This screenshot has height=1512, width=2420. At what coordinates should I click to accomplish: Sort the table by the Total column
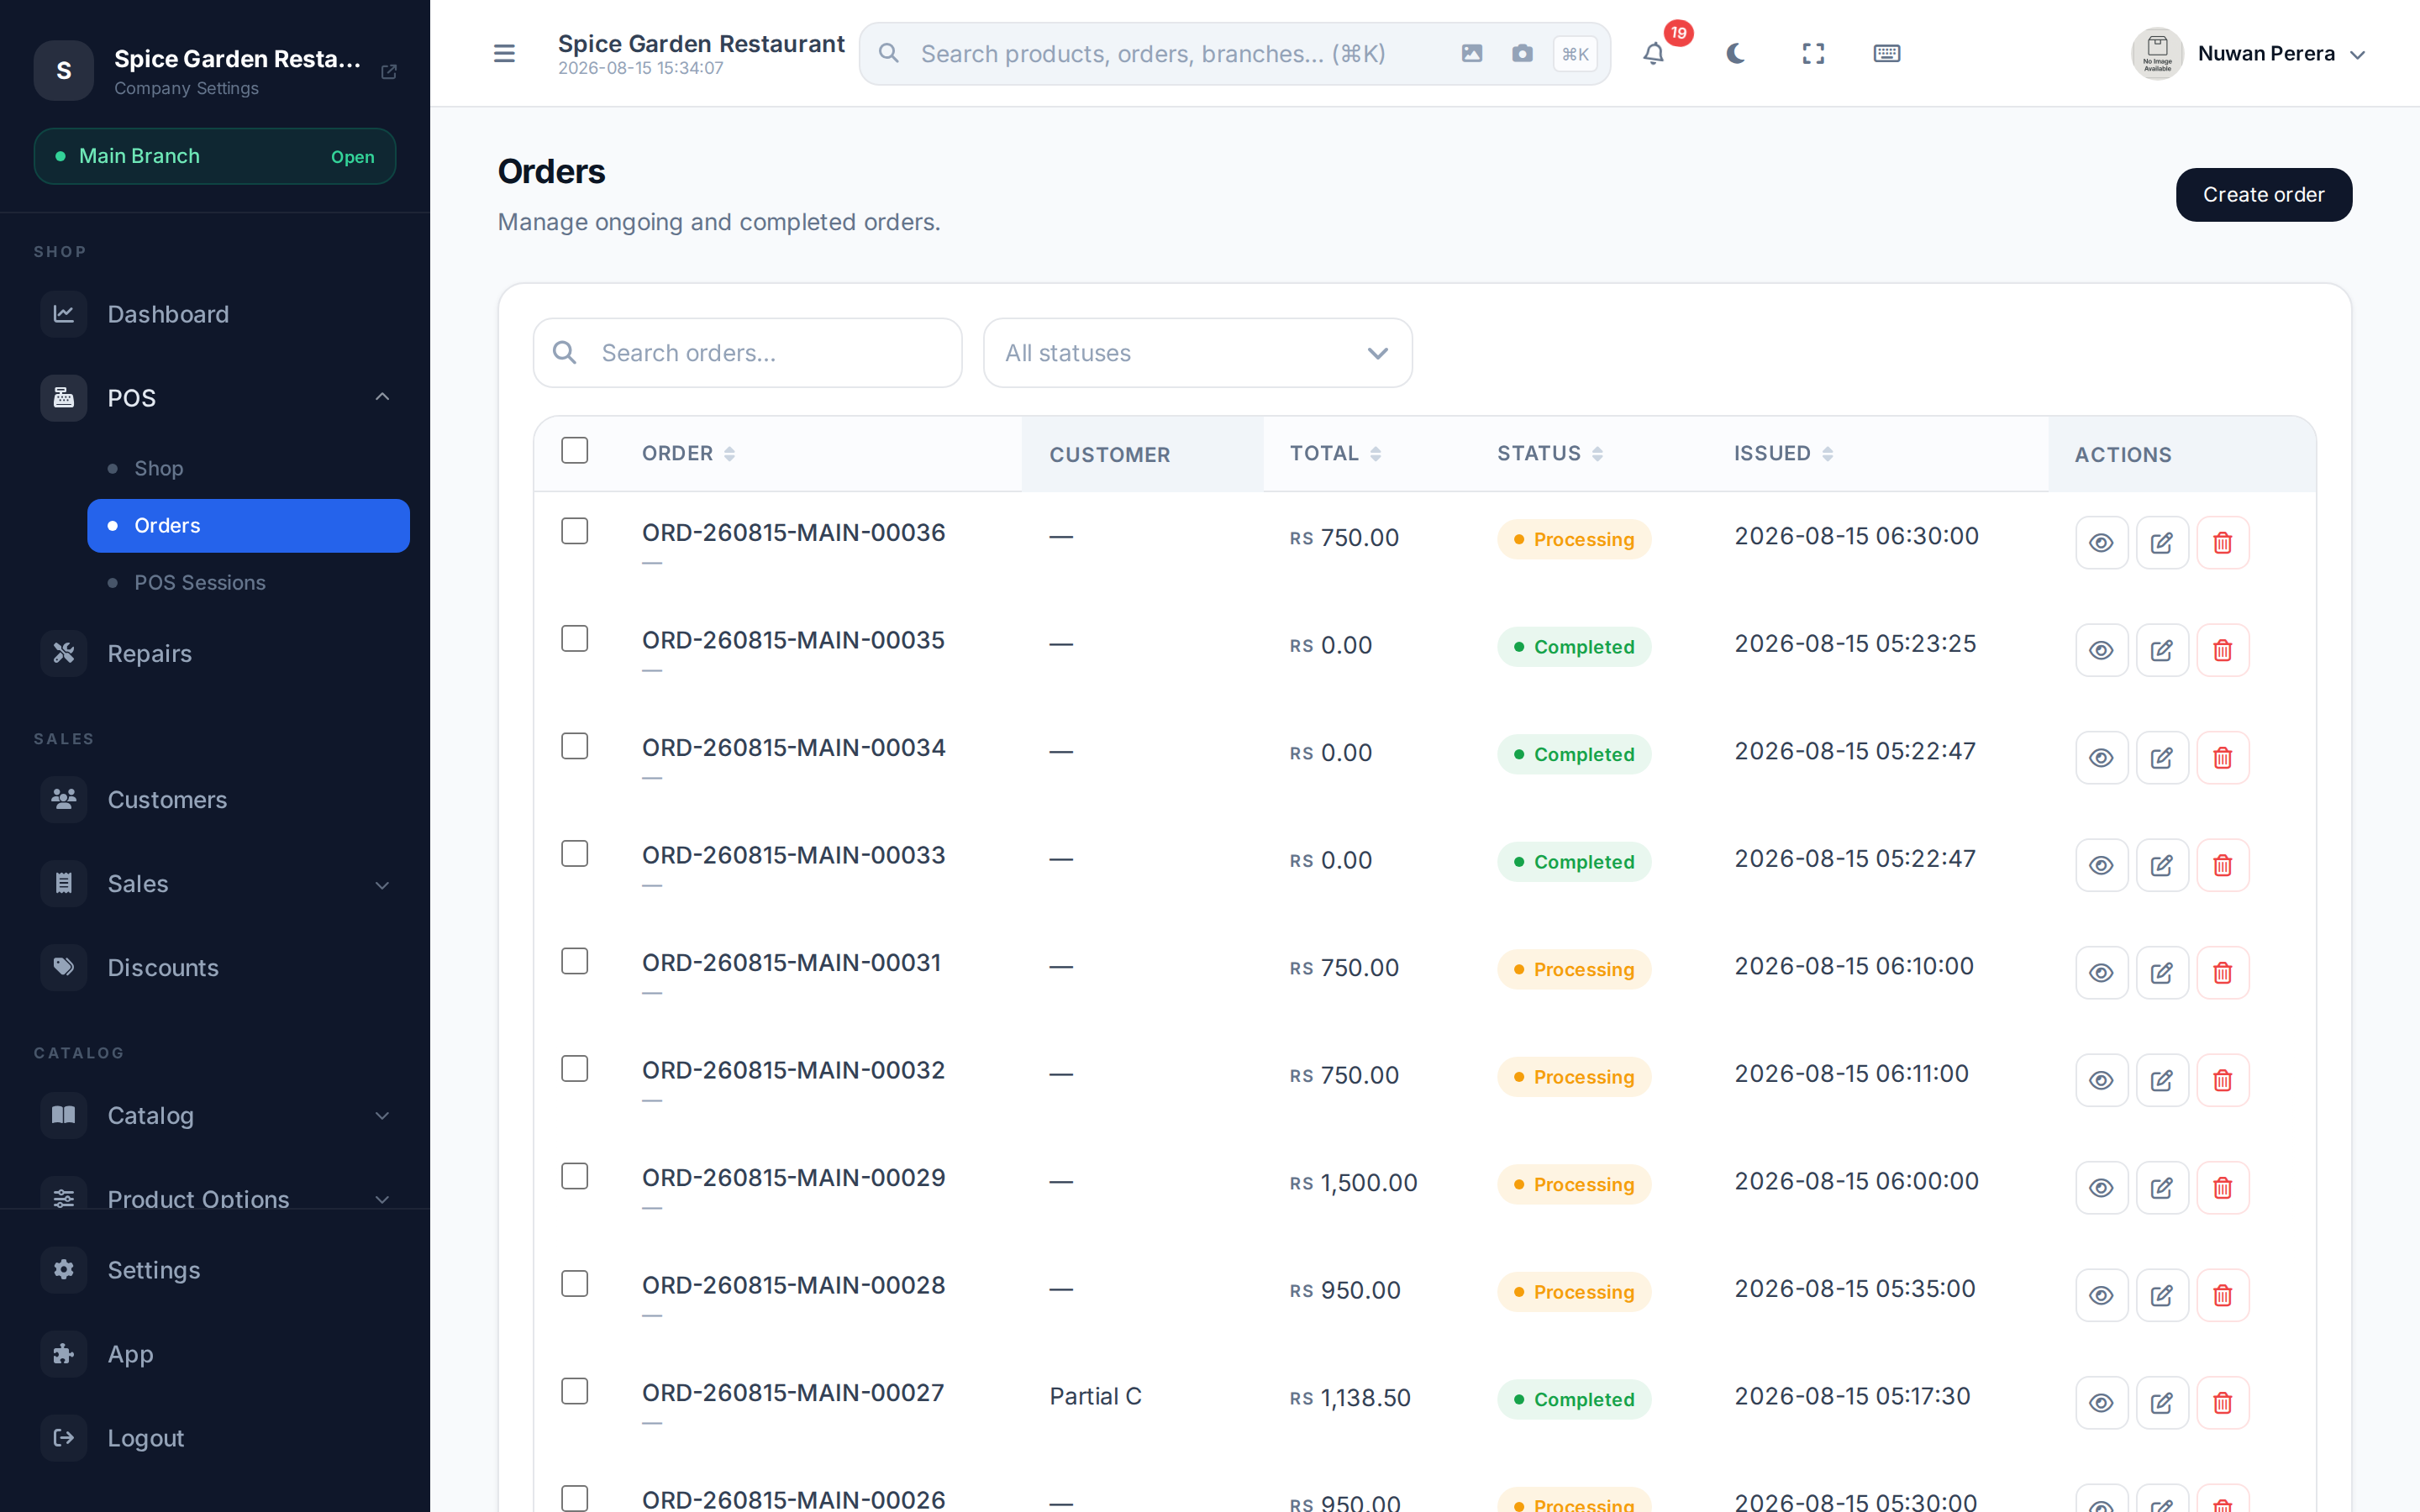point(1335,453)
